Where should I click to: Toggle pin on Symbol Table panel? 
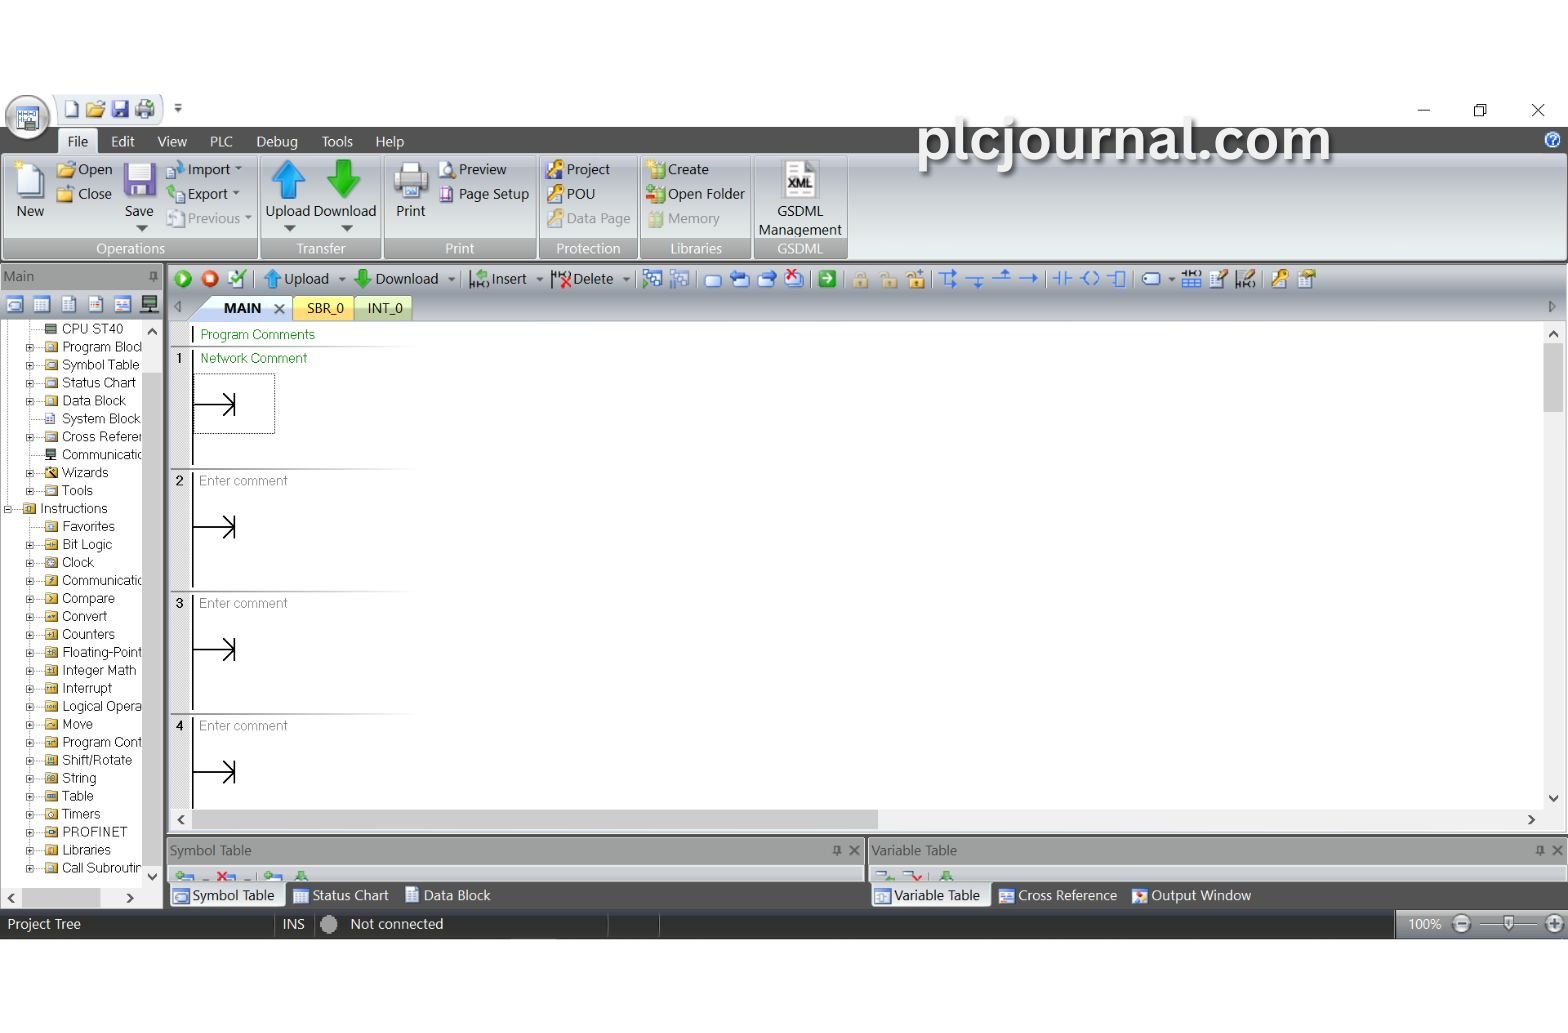(837, 851)
